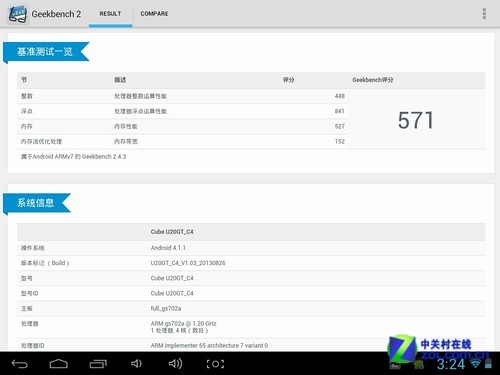Tap the Cube U20GT_C4 table header
The image size is (500, 375).
[x=172, y=232]
